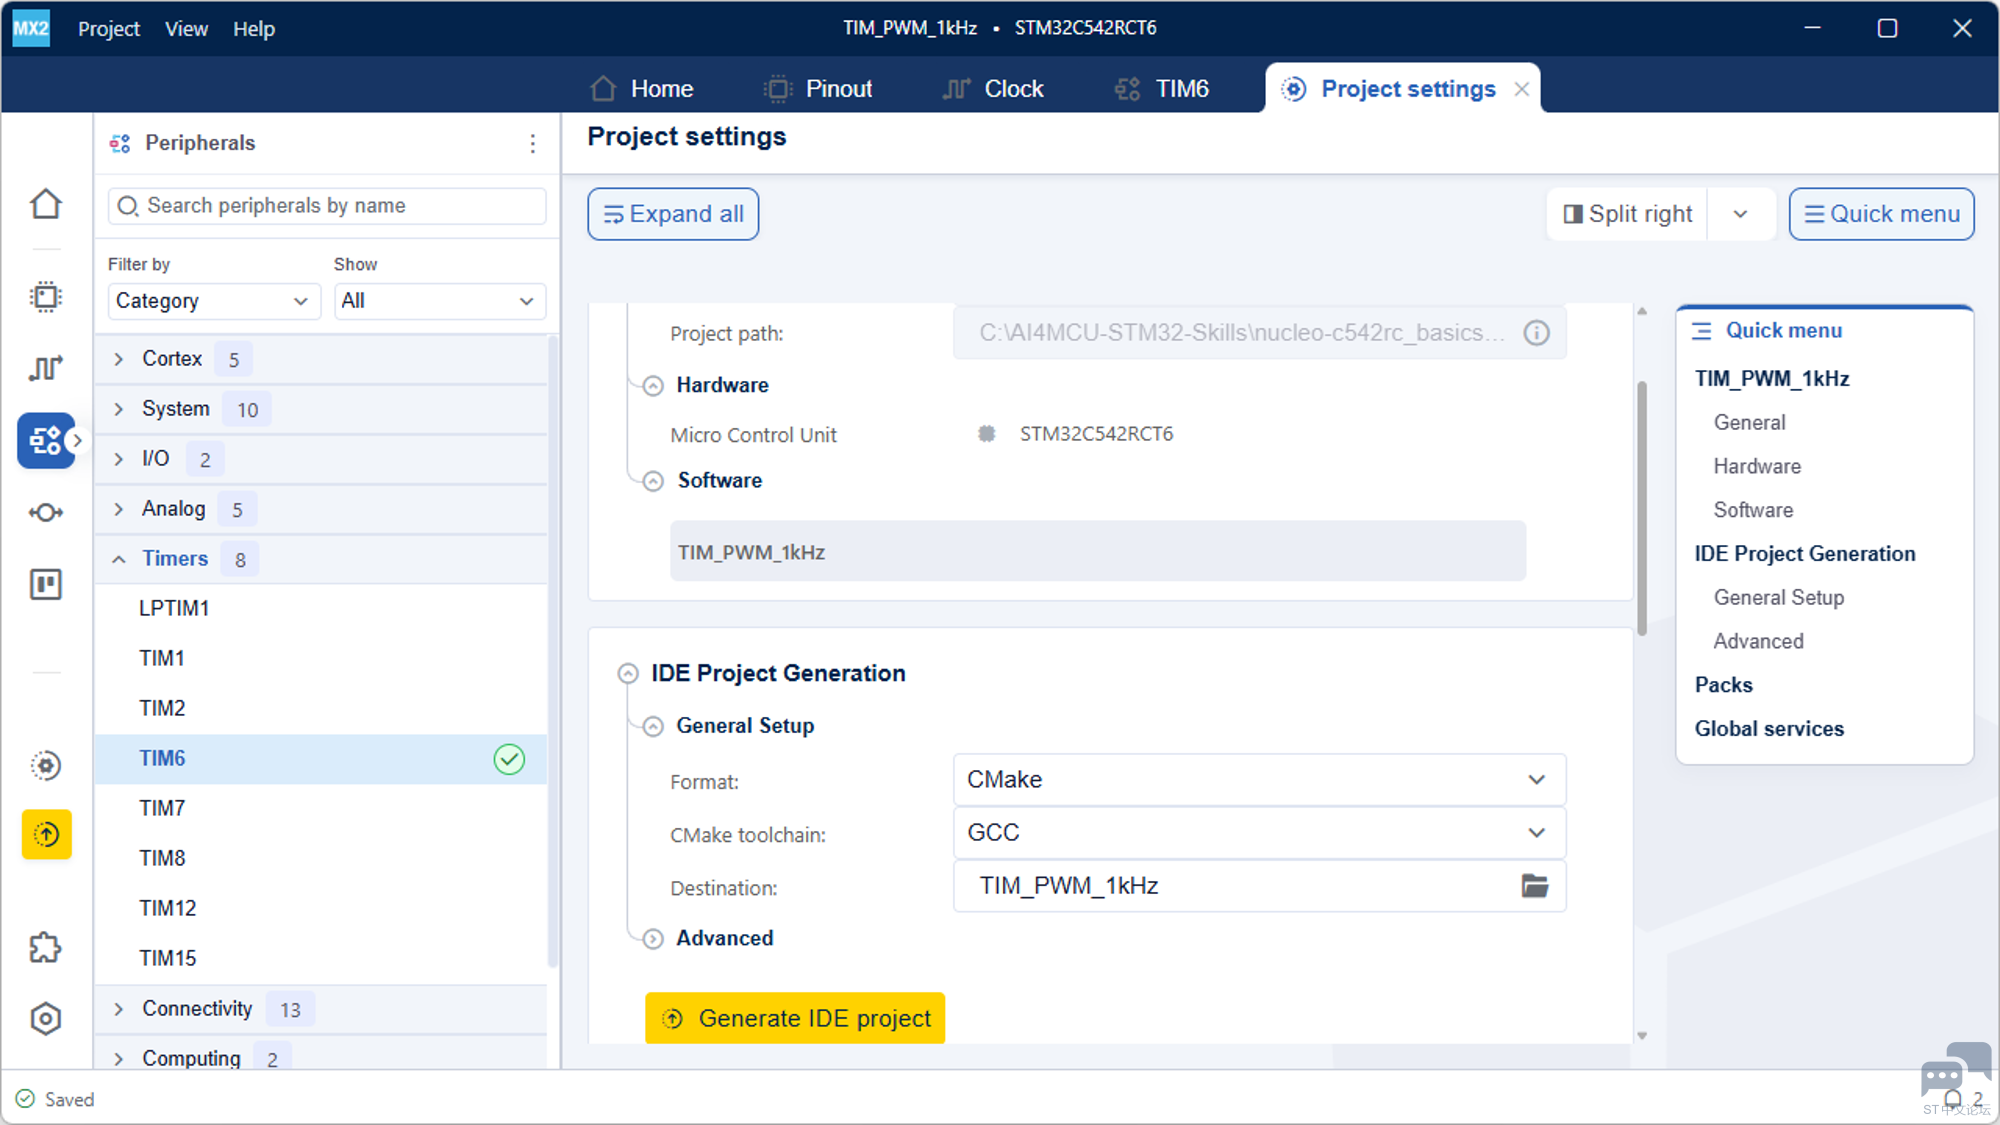The image size is (2000, 1125).
Task: Browse destination folder icon
Action: click(x=1535, y=885)
